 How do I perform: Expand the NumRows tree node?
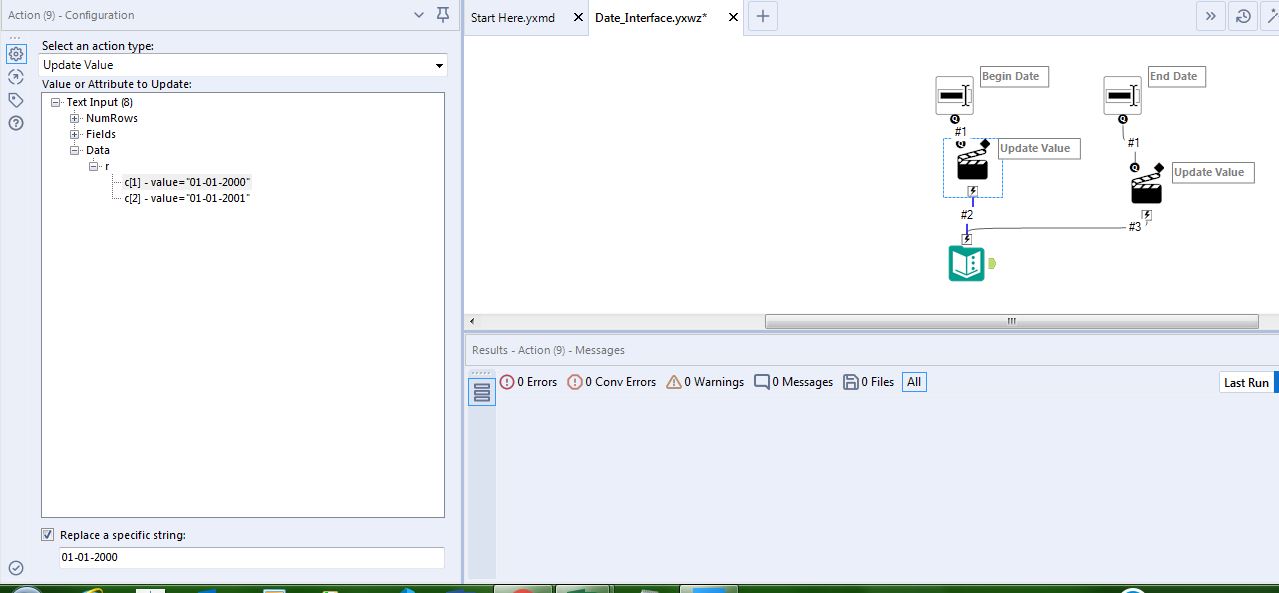[x=74, y=117]
